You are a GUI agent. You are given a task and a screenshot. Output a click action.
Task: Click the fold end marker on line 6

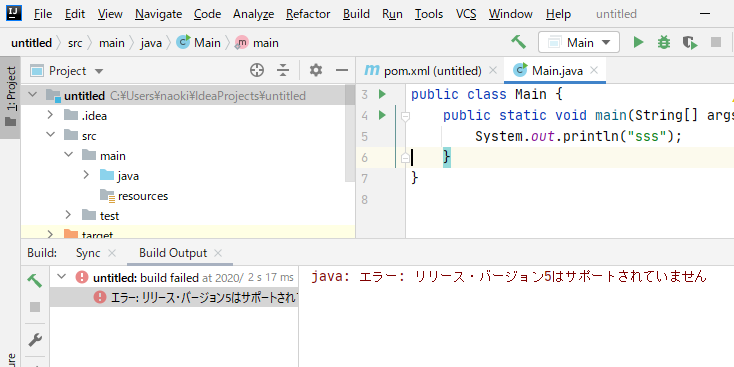[405, 158]
